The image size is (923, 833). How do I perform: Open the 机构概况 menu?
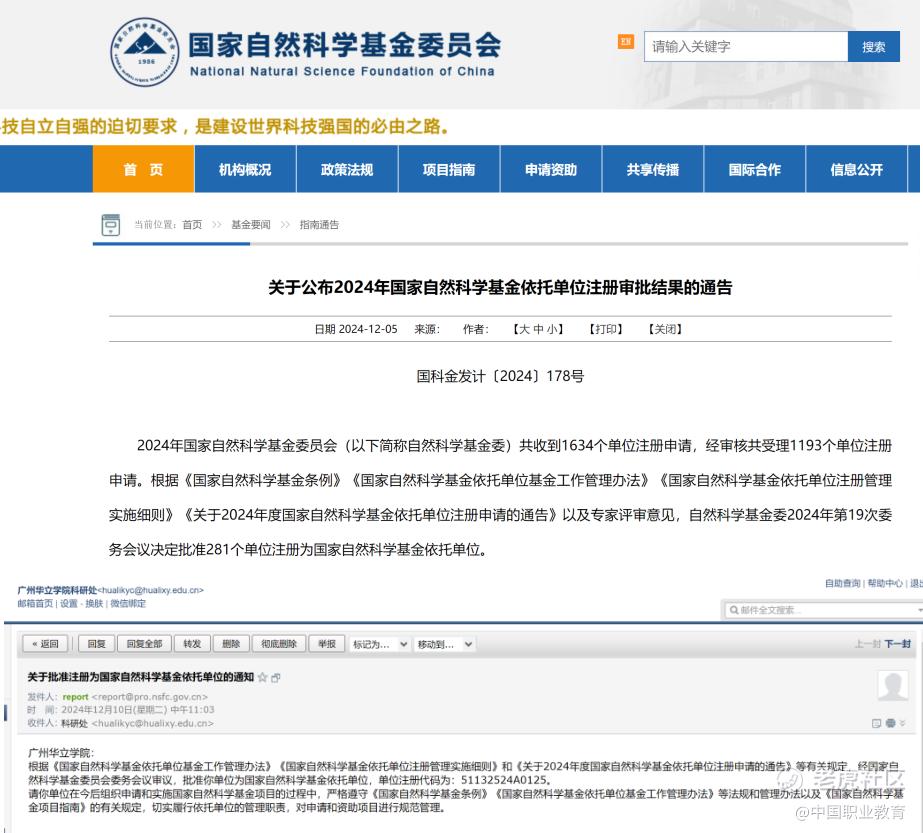point(245,170)
